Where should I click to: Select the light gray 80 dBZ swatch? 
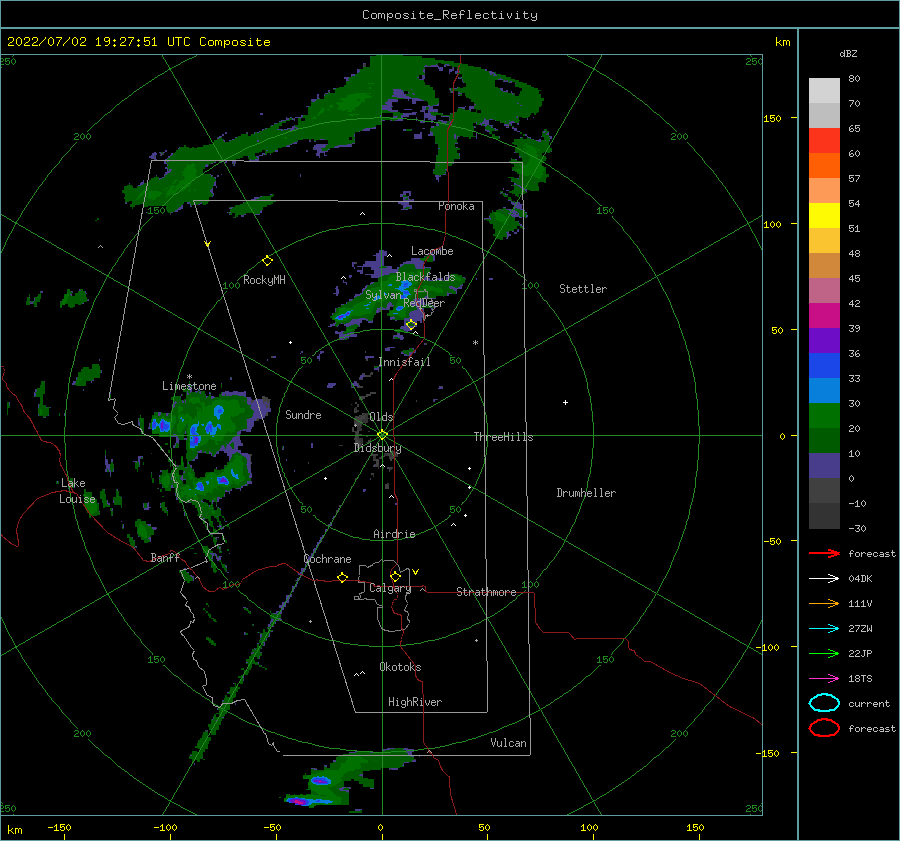pyautogui.click(x=824, y=90)
